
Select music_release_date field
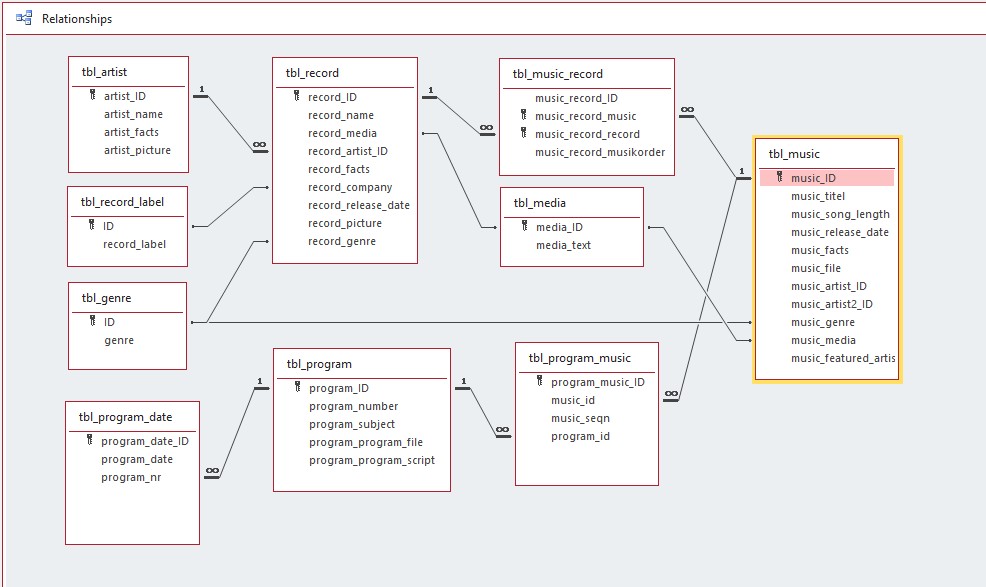pyautogui.click(x=839, y=232)
